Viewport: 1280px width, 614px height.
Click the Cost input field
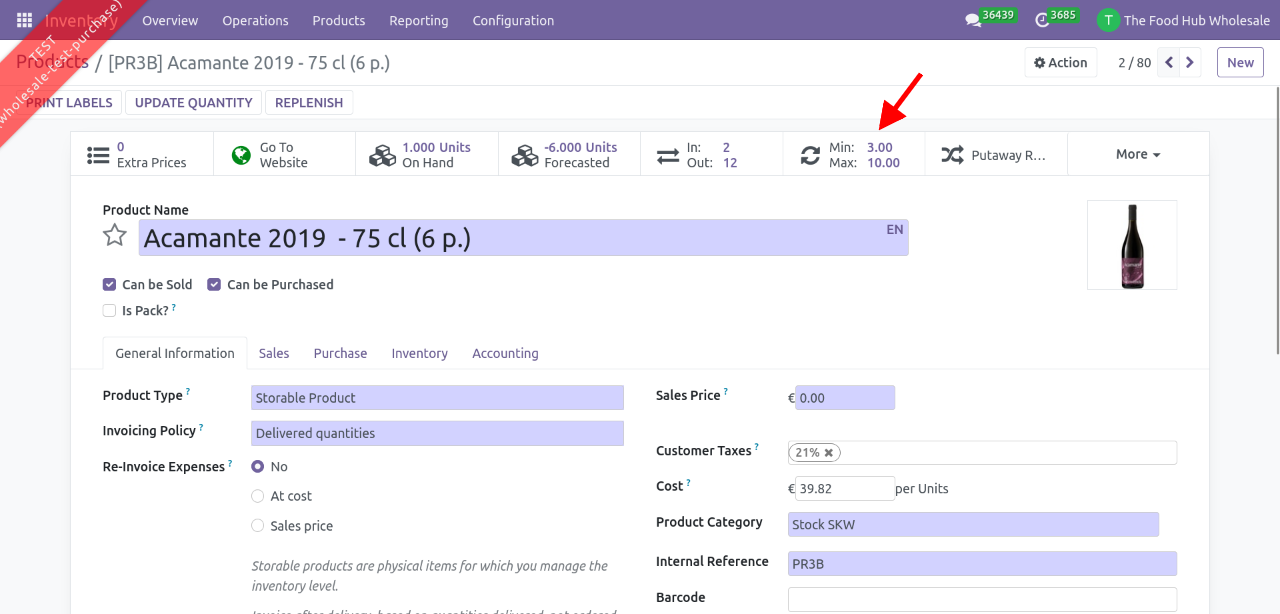pos(845,489)
